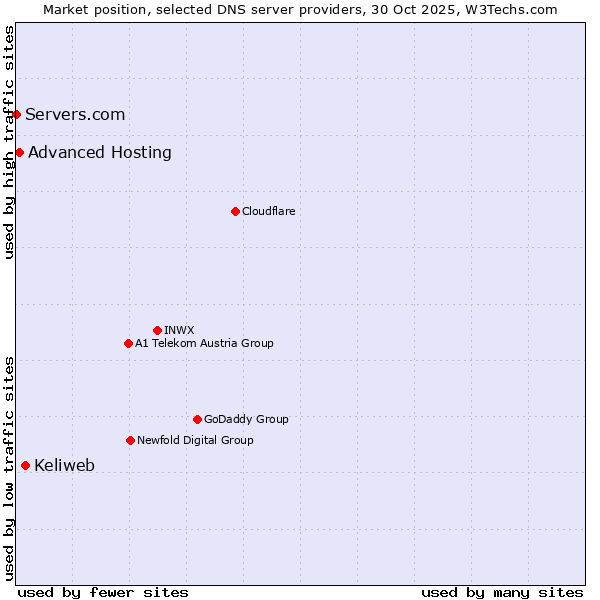This screenshot has width=600, height=600.
Task: Click the chart title mentioning W3Techs.com
Action: pos(300,9)
